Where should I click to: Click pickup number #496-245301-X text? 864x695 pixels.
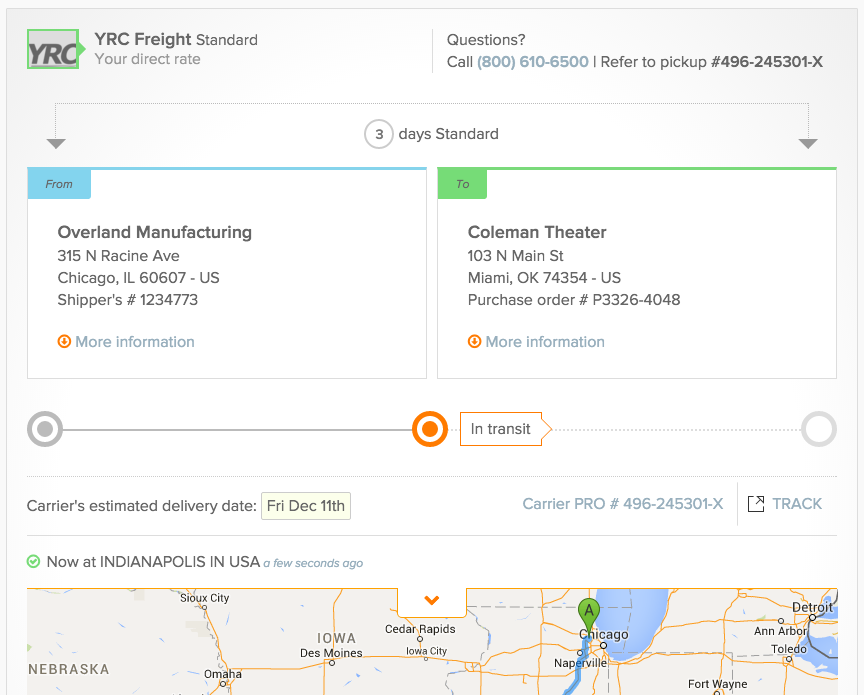(766, 62)
